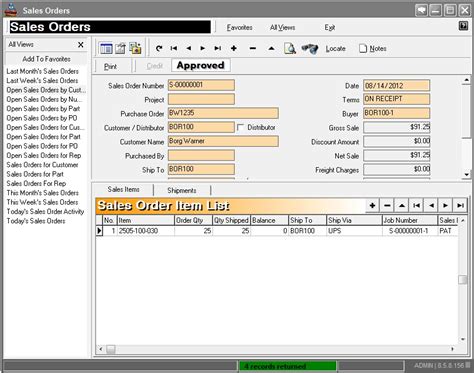Image resolution: width=474 pixels, height=373 pixels.
Task: Click the item list horizontal scrollbar thumb
Action: (111, 349)
